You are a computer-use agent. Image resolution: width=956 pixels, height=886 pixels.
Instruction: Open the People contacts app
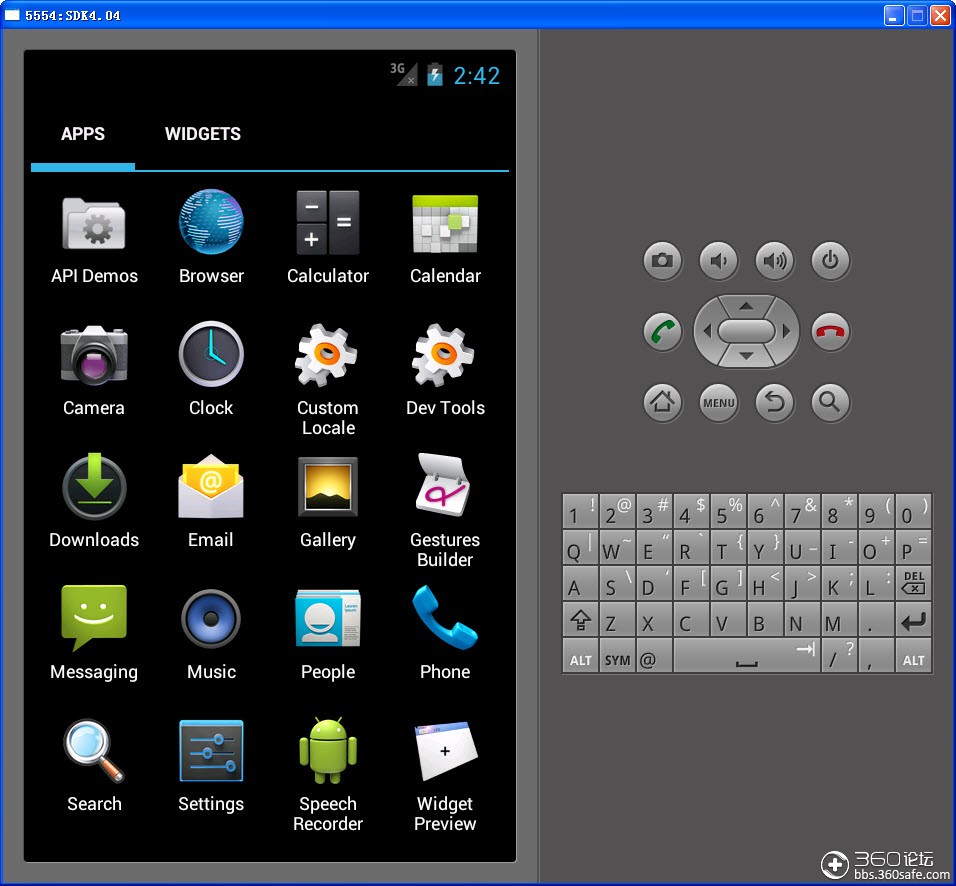point(328,635)
